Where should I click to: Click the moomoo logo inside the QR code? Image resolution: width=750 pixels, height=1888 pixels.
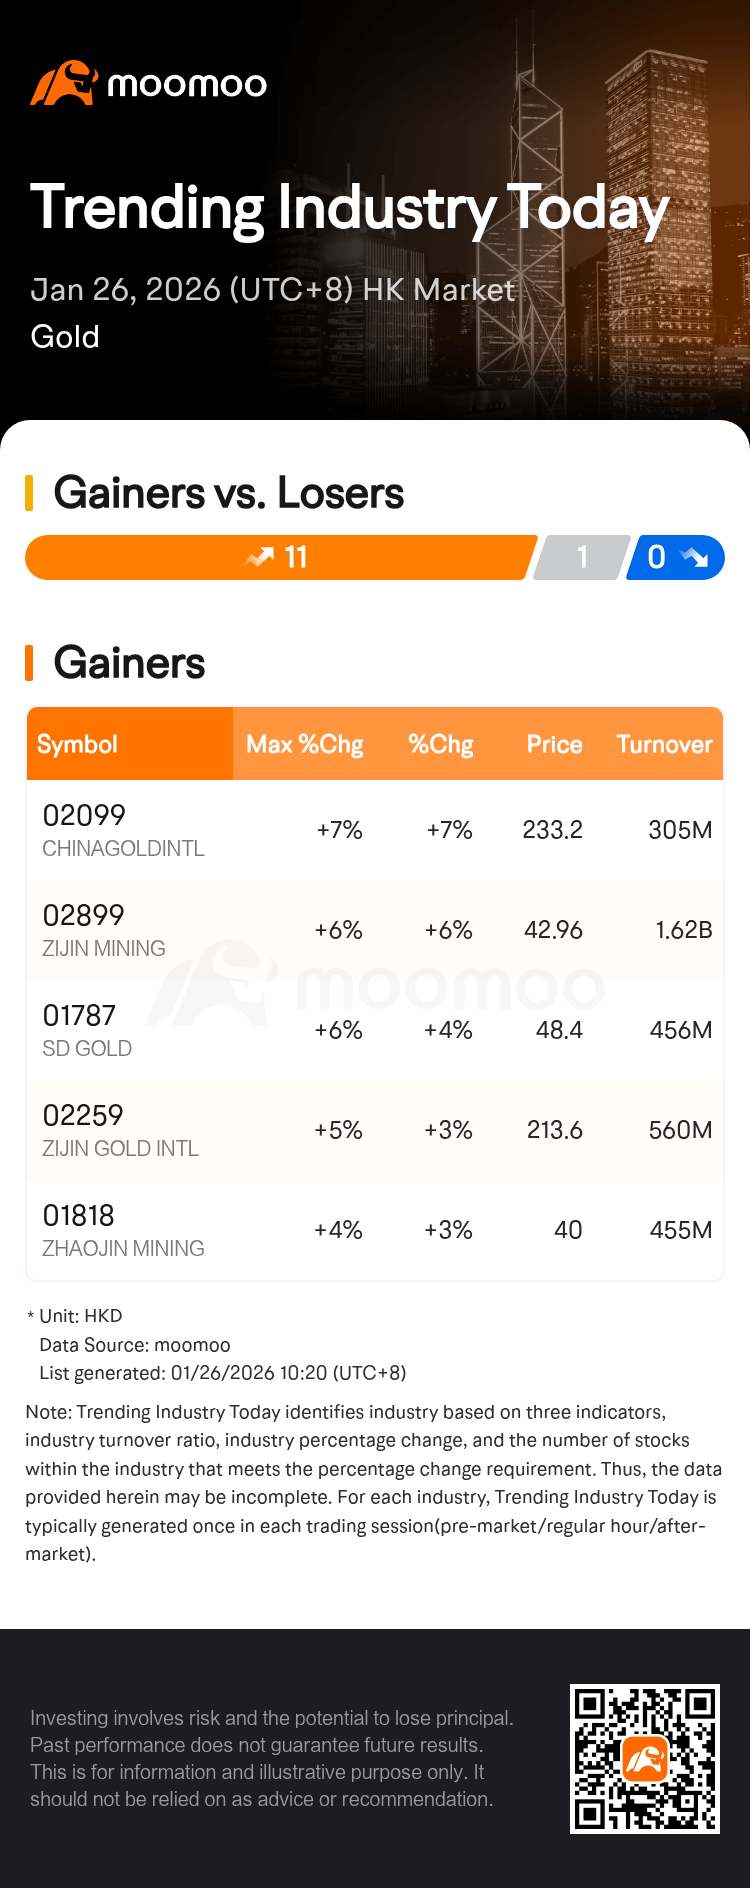(645, 1759)
